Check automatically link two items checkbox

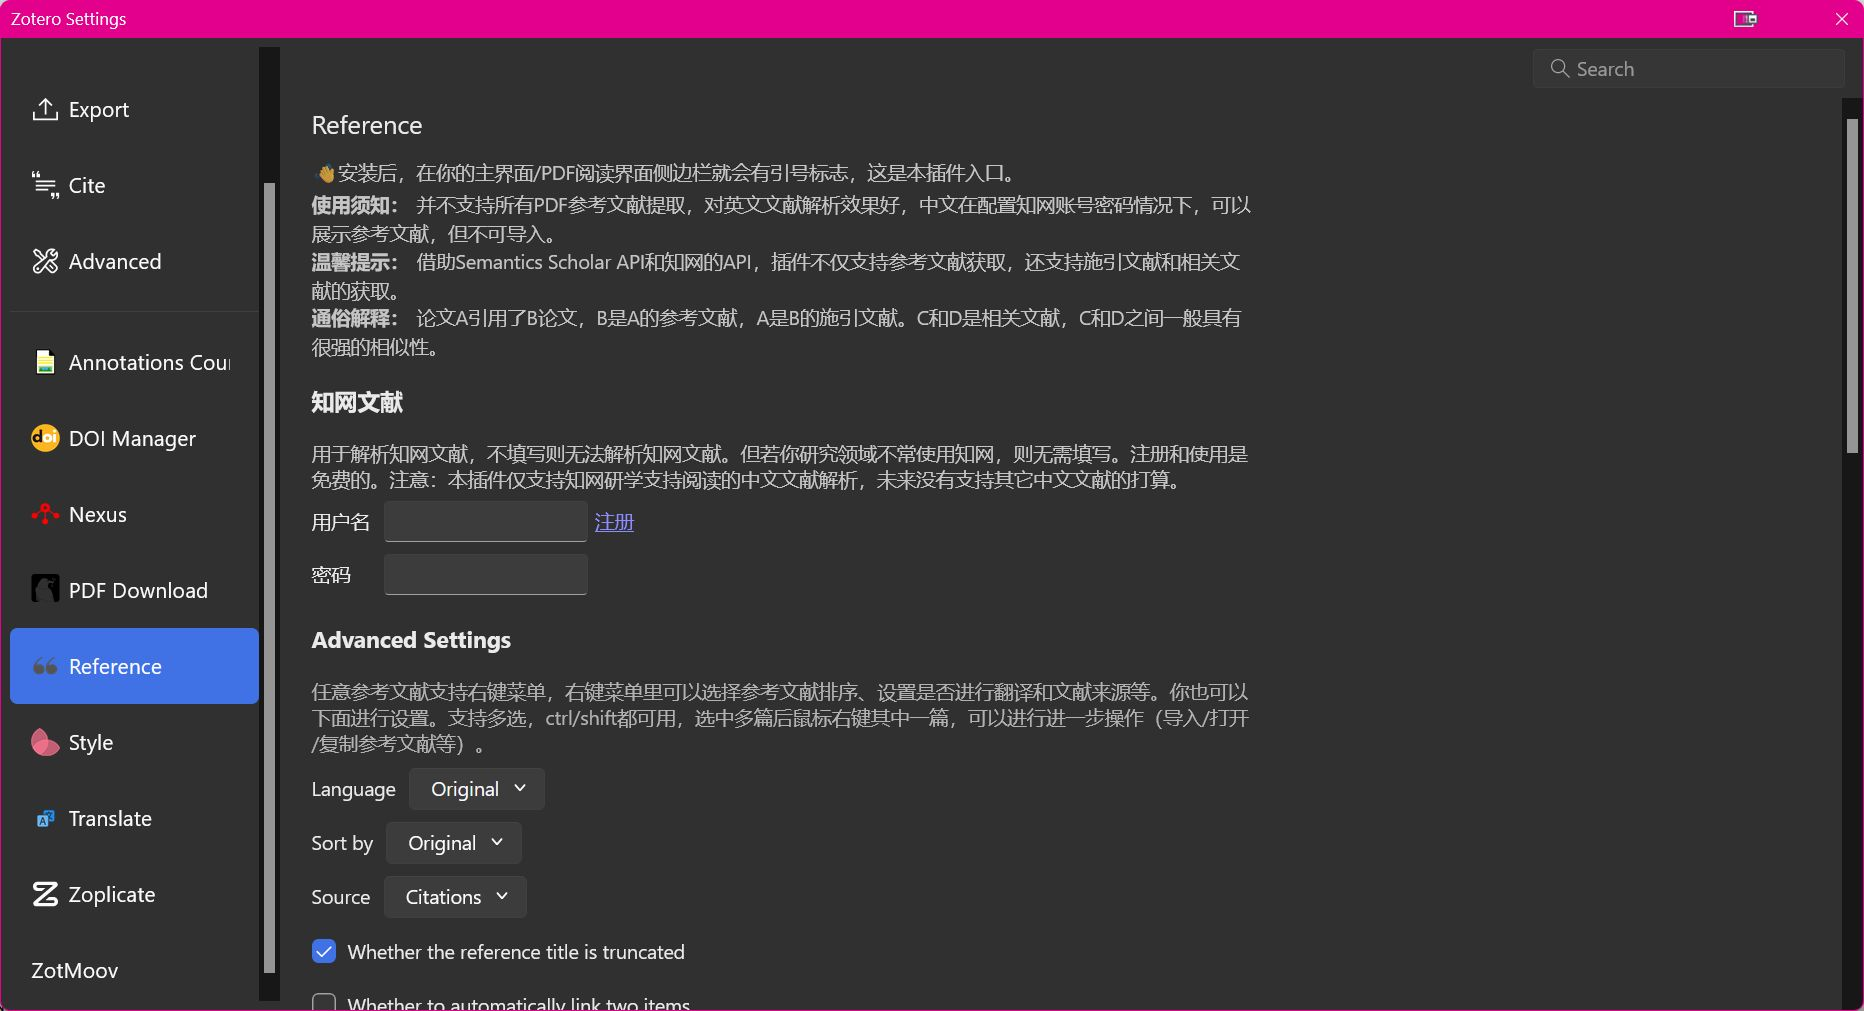[x=324, y=1002]
